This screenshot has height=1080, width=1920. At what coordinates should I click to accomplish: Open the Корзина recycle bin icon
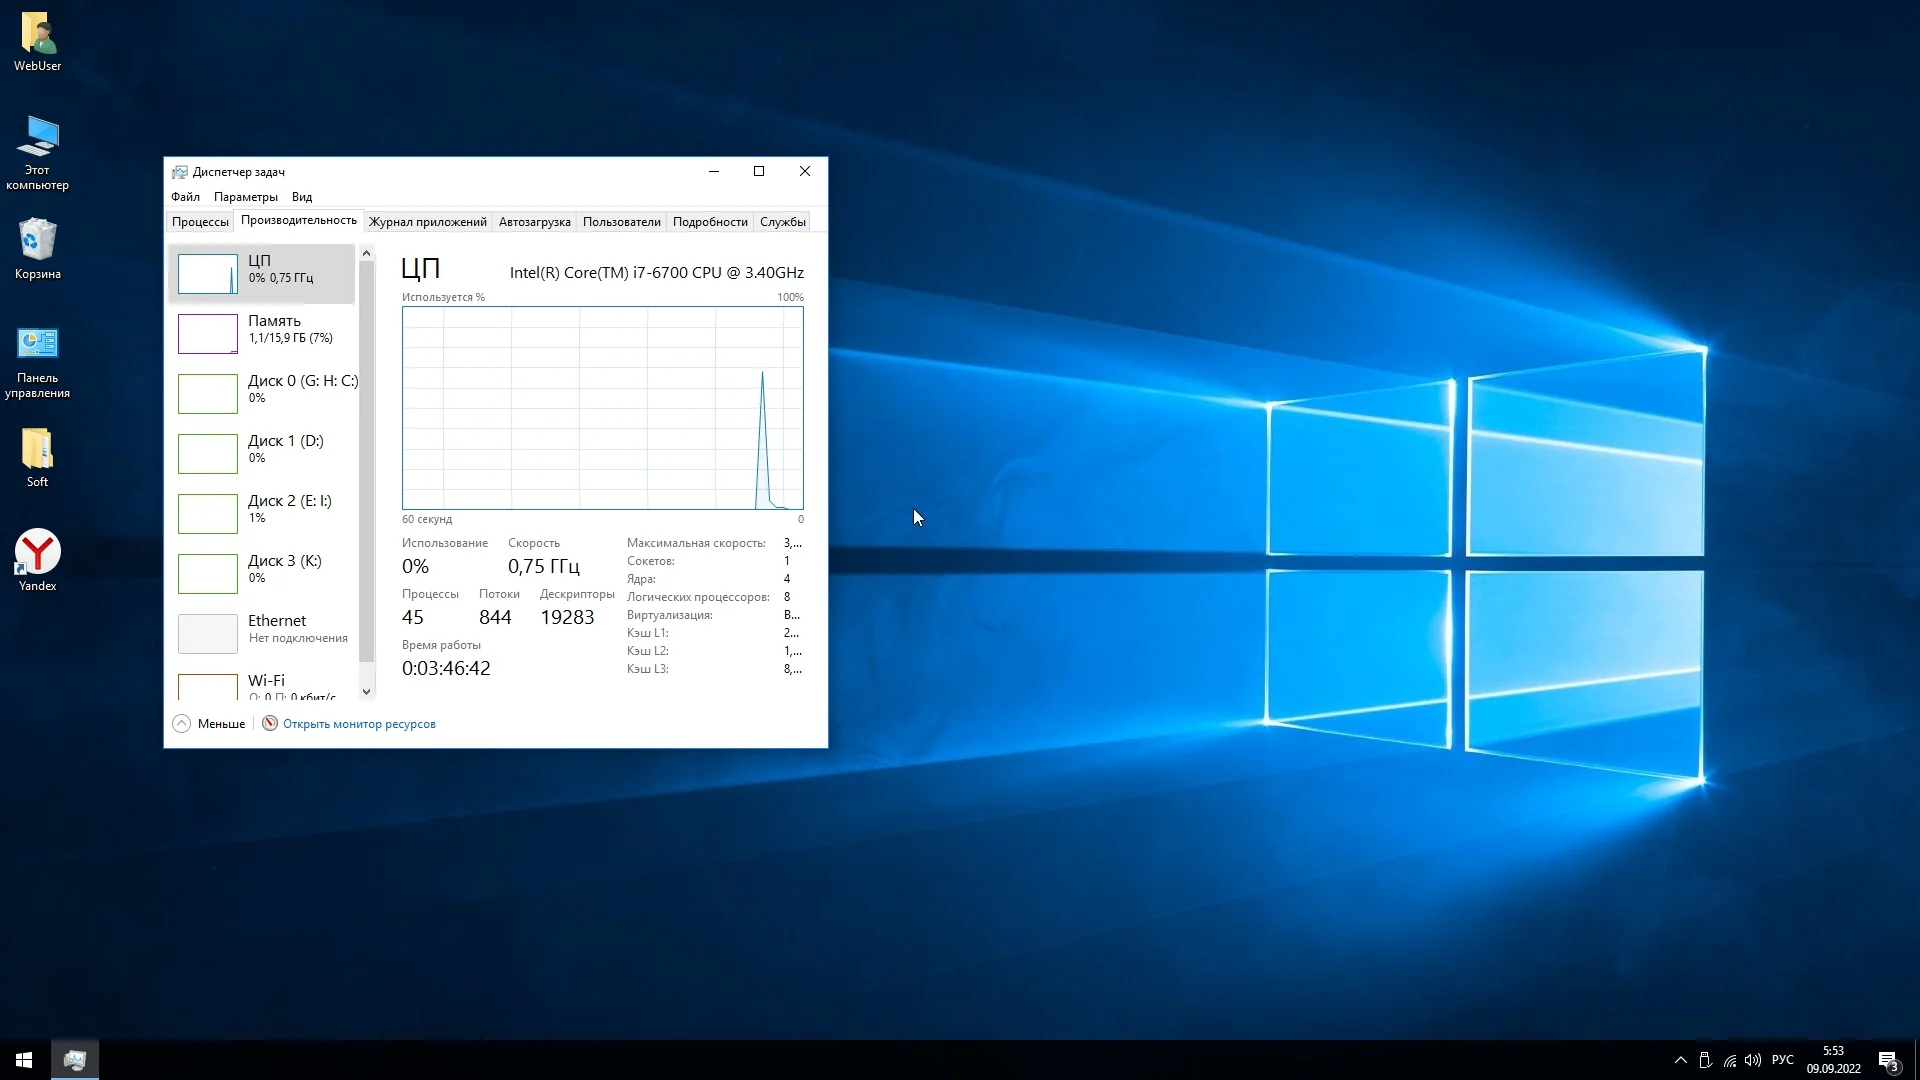point(37,240)
